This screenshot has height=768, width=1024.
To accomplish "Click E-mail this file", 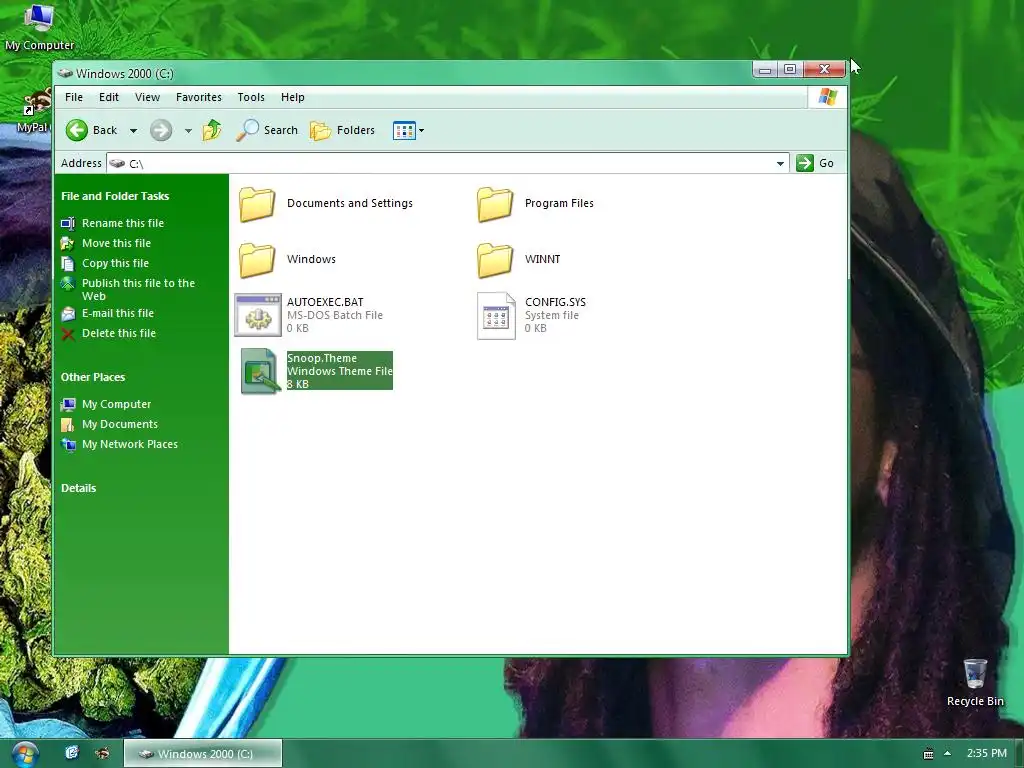I will (x=118, y=313).
